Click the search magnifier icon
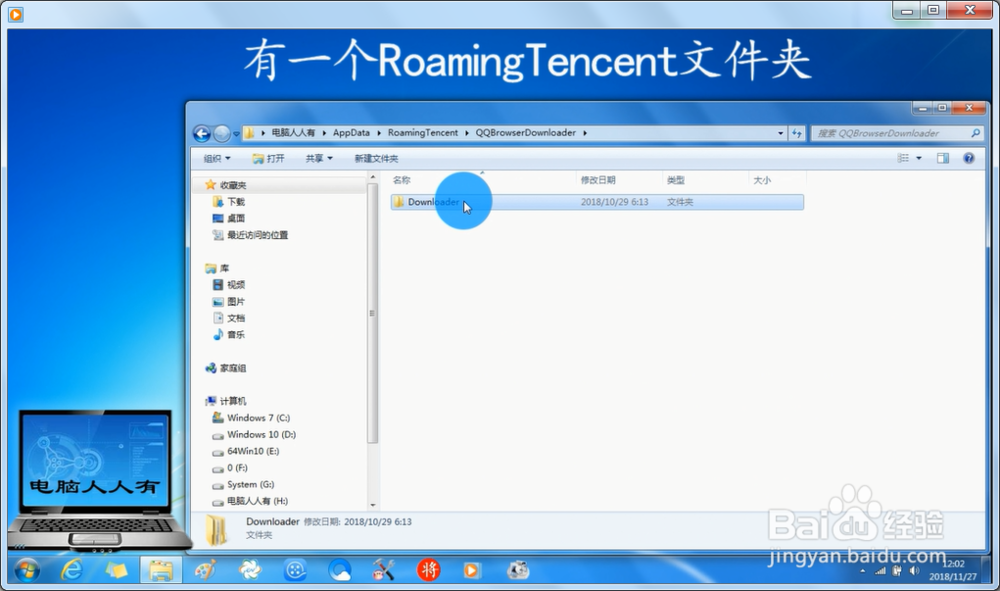This screenshot has height=591, width=1000. [x=976, y=133]
